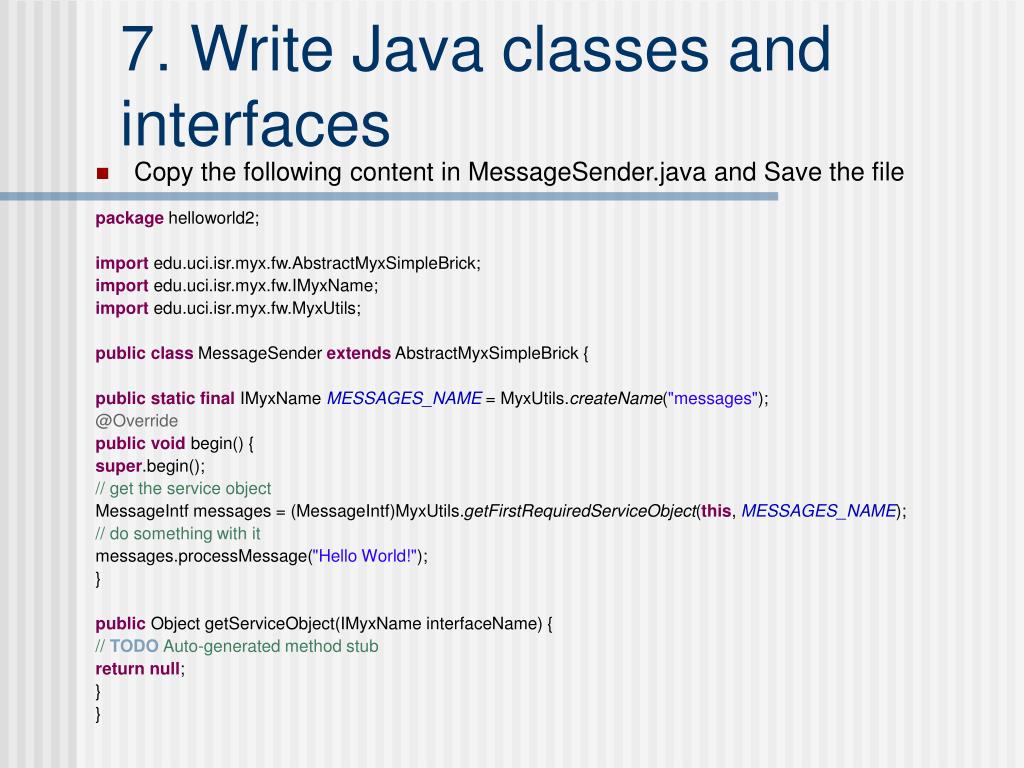
Task: Click the line messages.processMessage("Hello World!");
Action: tap(261, 556)
